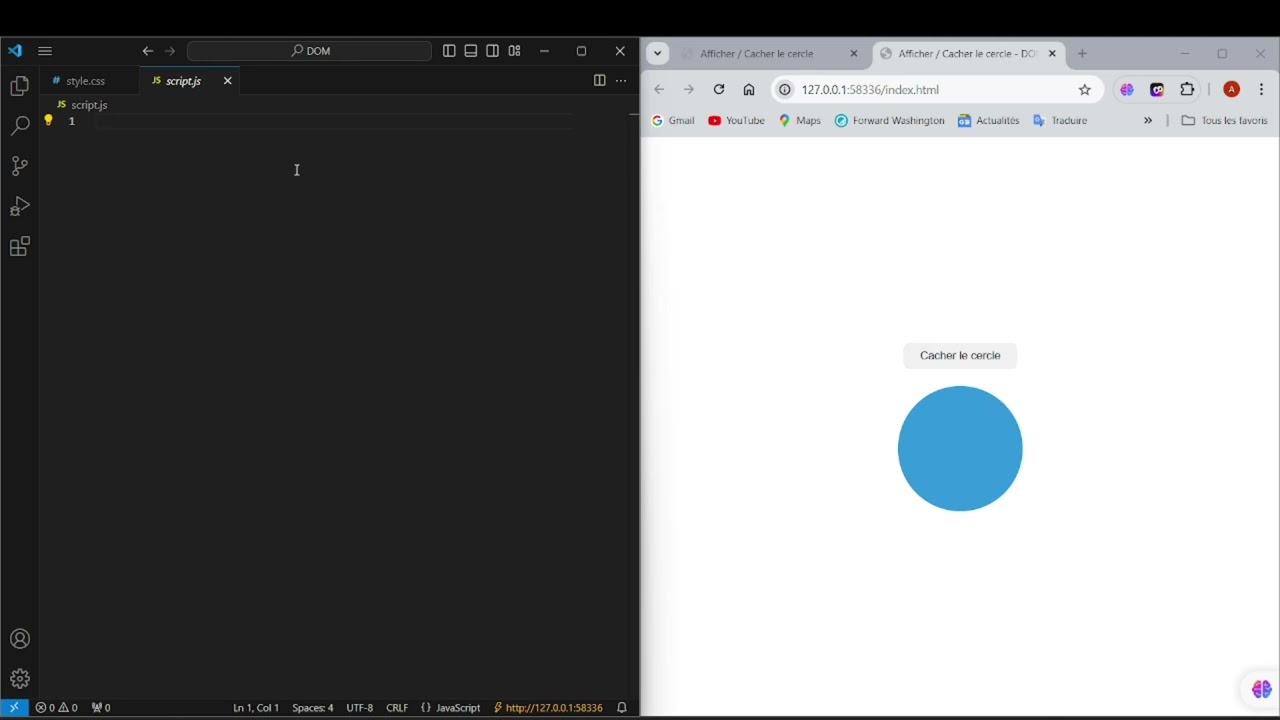
Task: Toggle the bottom panel layout icon
Action: (x=471, y=51)
